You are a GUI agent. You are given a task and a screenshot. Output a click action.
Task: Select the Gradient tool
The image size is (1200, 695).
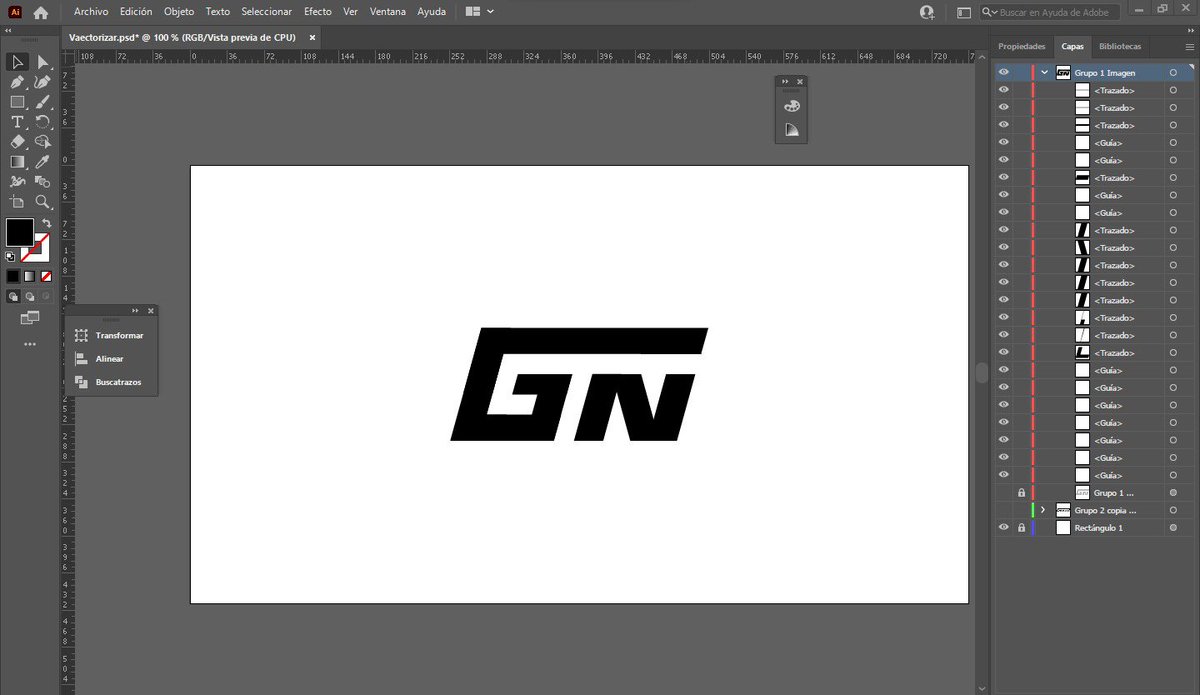(17, 162)
